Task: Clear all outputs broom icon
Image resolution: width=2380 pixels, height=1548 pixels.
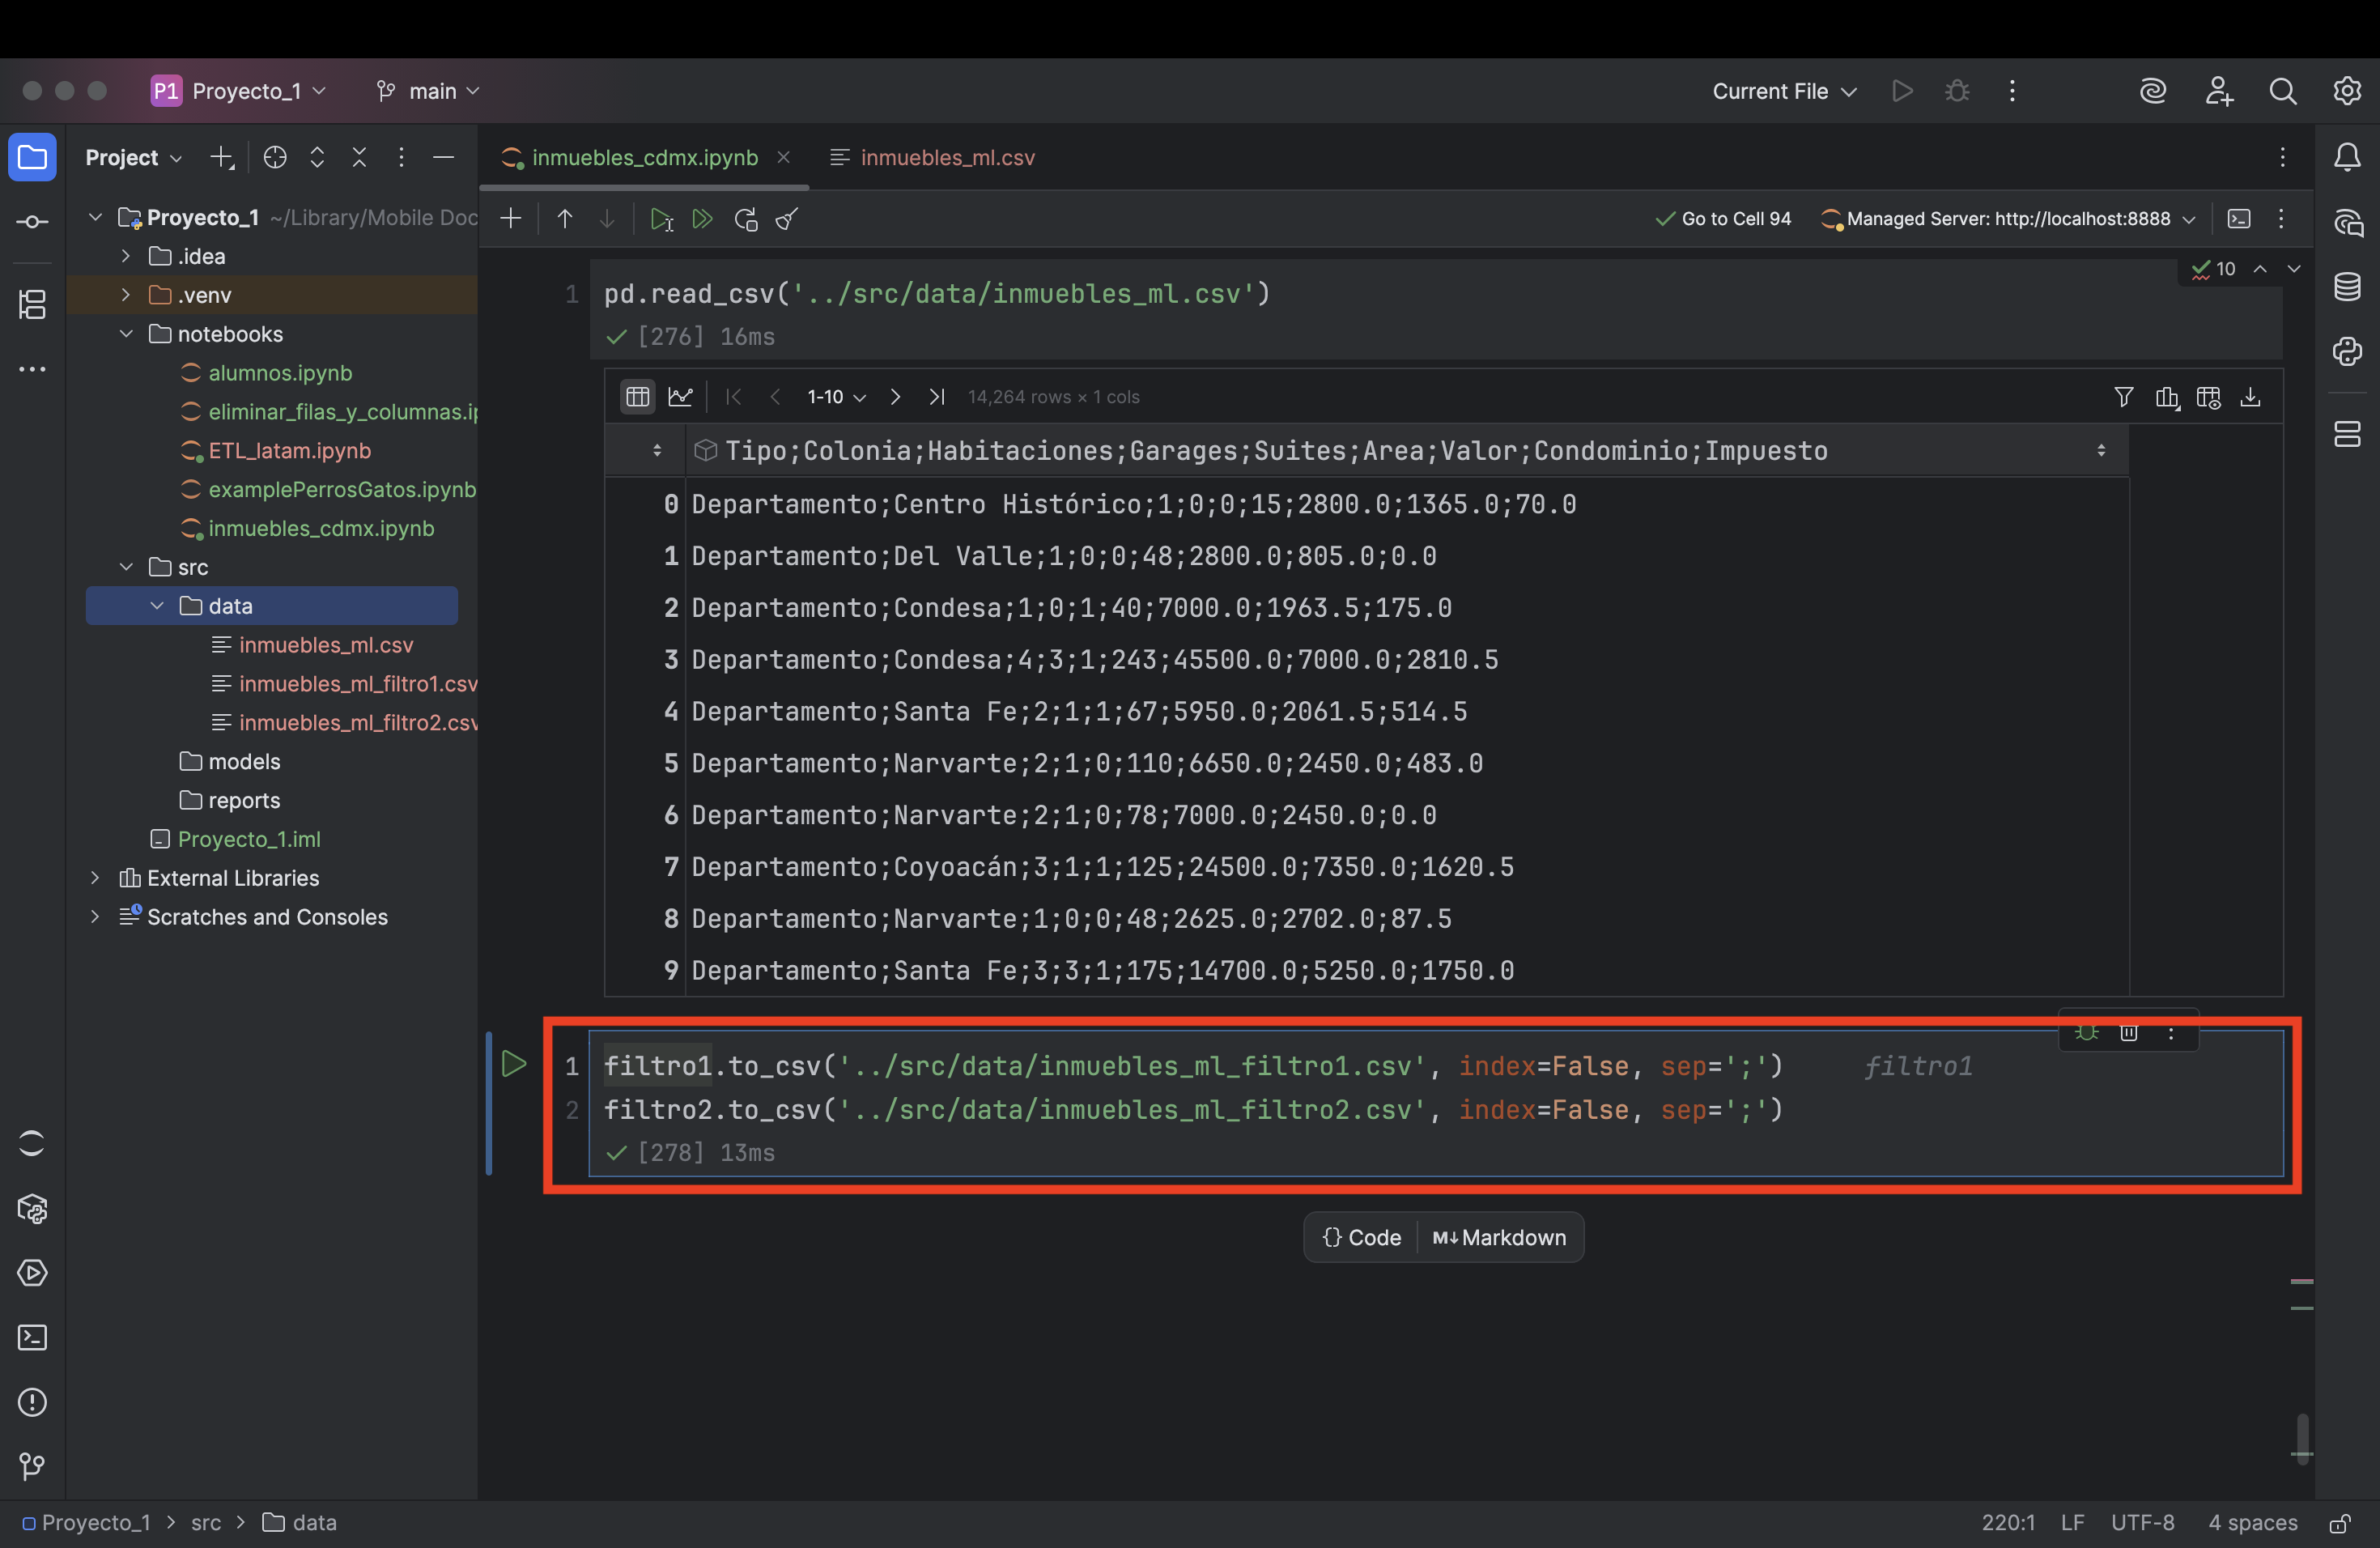Action: (787, 219)
